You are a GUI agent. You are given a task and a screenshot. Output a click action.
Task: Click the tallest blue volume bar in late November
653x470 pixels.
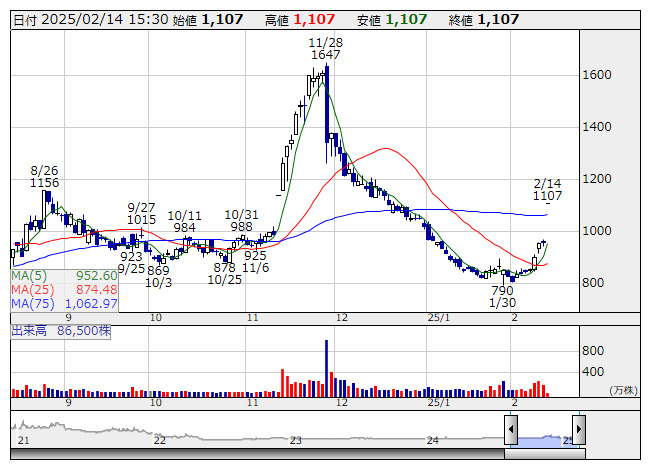pos(326,368)
